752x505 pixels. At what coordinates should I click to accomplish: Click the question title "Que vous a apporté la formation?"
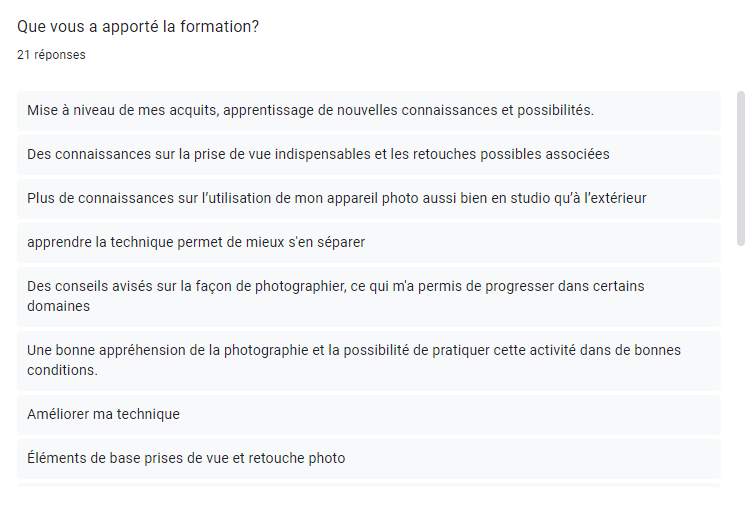pos(138,26)
